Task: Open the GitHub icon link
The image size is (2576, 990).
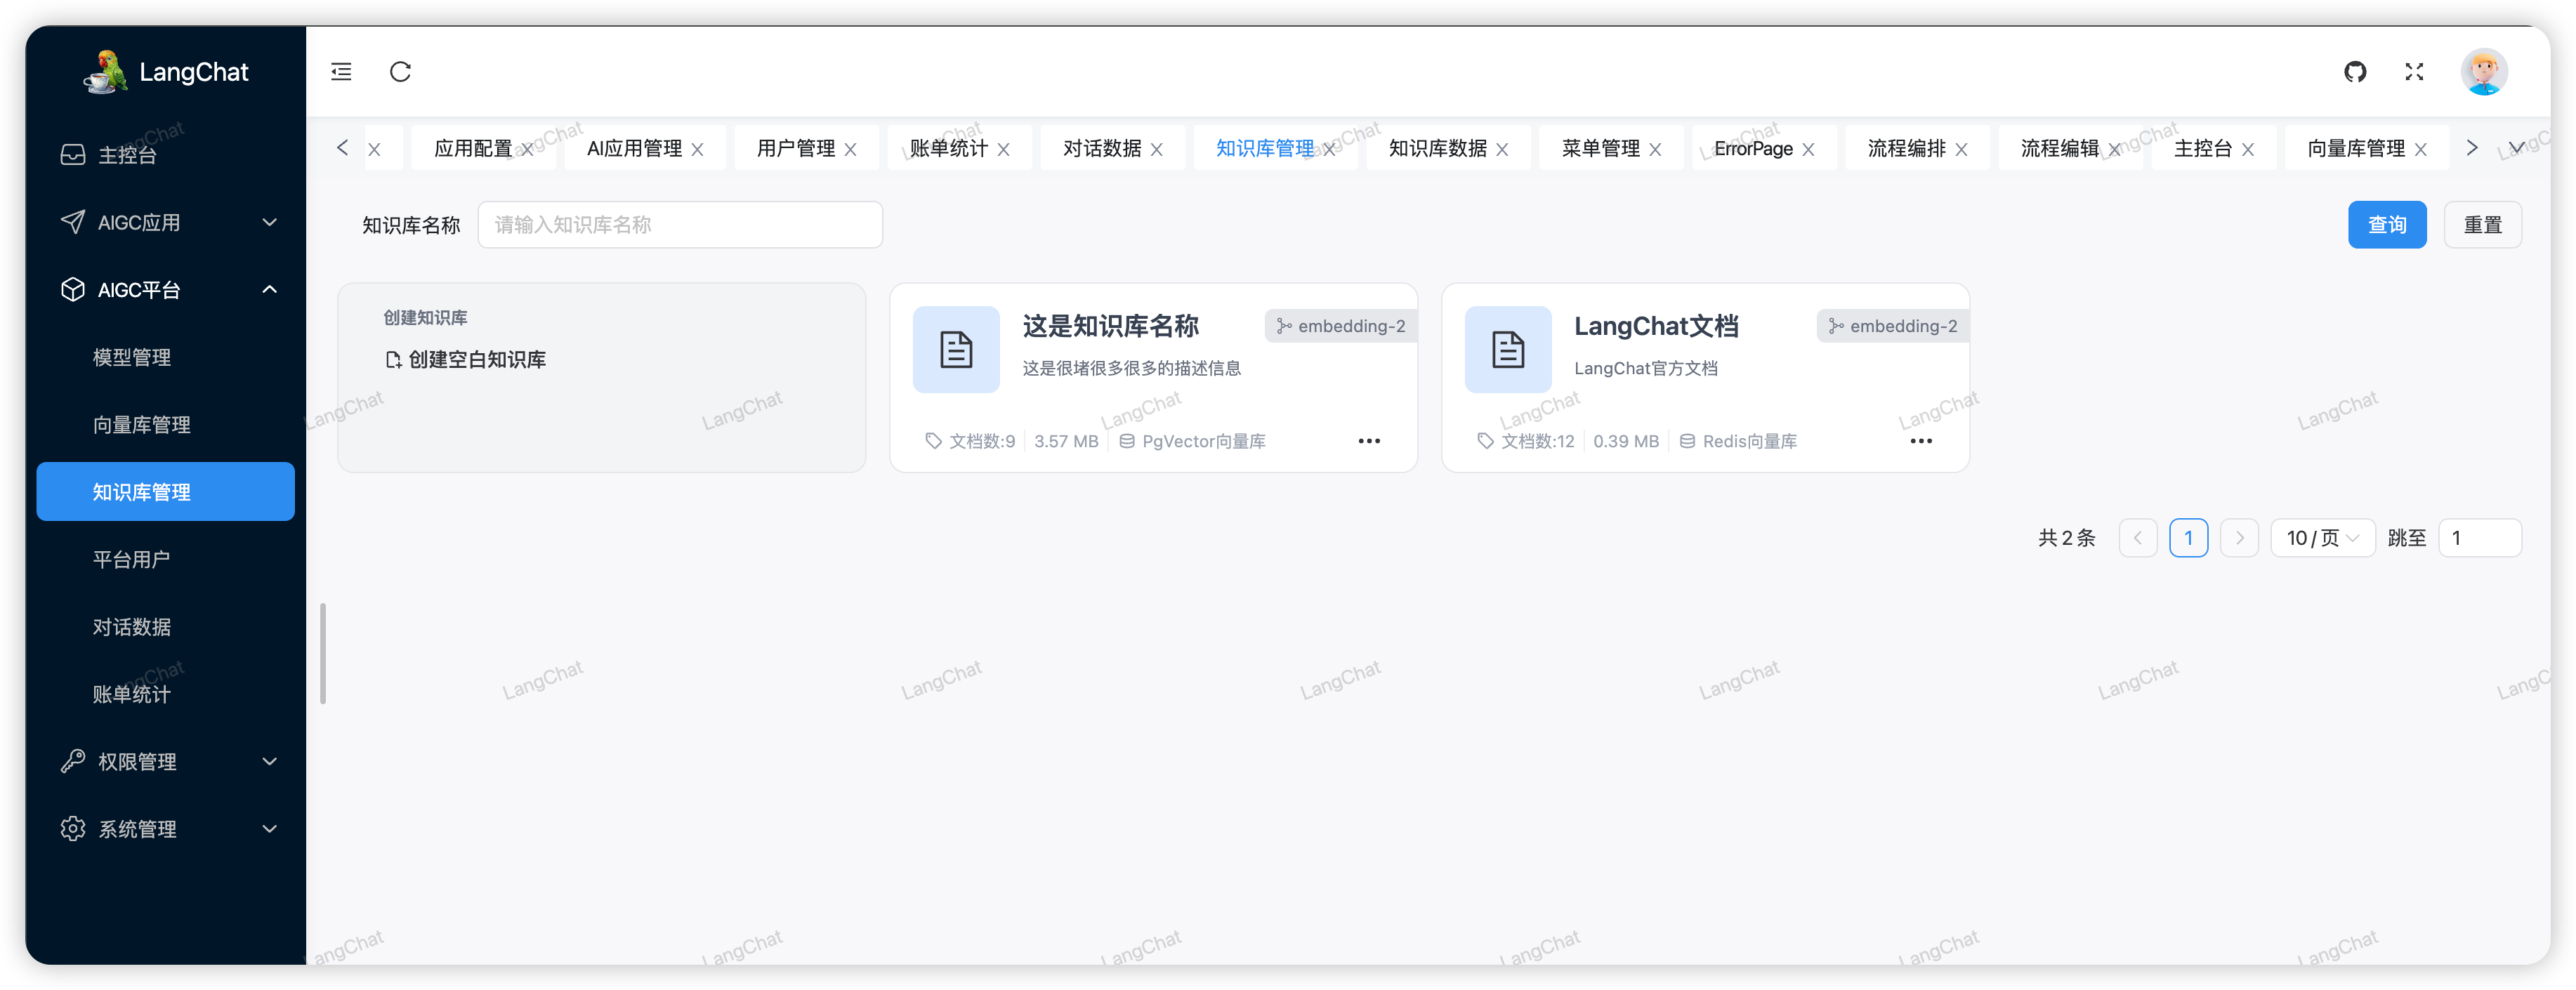Action: [x=2355, y=72]
